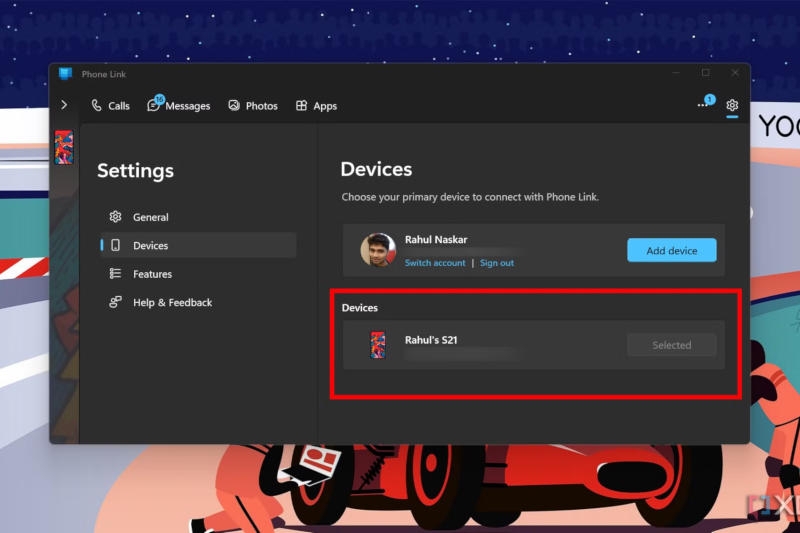Click the Sign out link
Screen dimensions: 800x533
click(x=497, y=263)
